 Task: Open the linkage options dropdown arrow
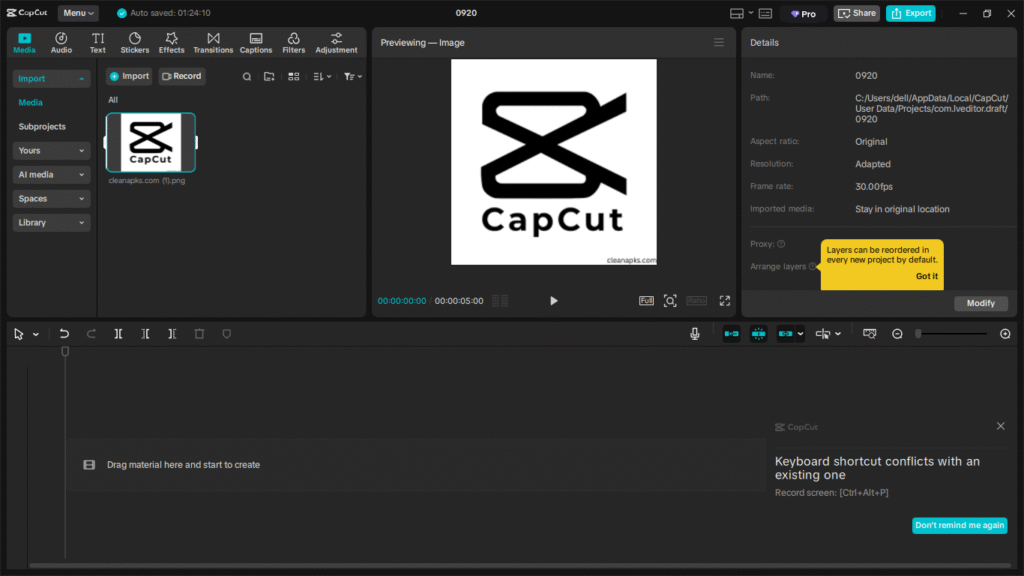800,334
